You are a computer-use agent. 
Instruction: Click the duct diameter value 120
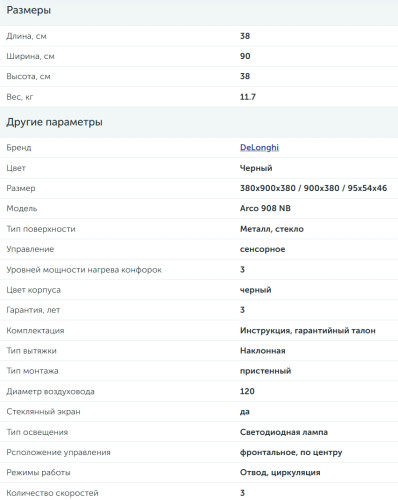(x=247, y=391)
